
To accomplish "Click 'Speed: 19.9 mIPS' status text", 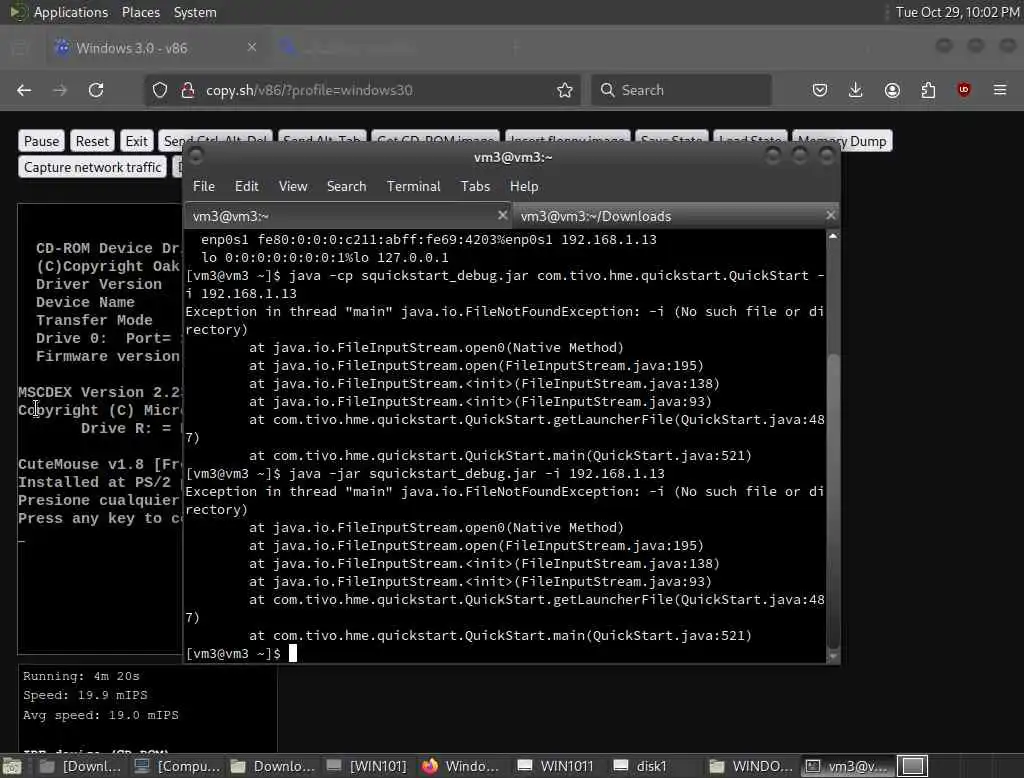I will [85, 695].
